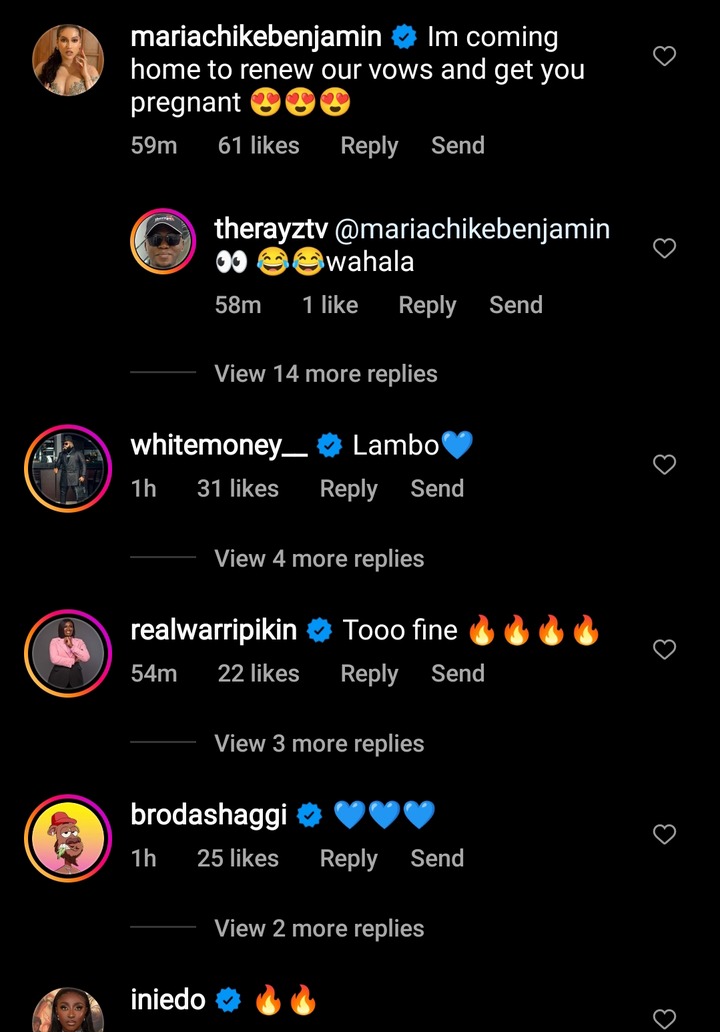The width and height of the screenshot is (720, 1032).
Task: Tap realwarripikin's profile picture
Action: [x=68, y=652]
